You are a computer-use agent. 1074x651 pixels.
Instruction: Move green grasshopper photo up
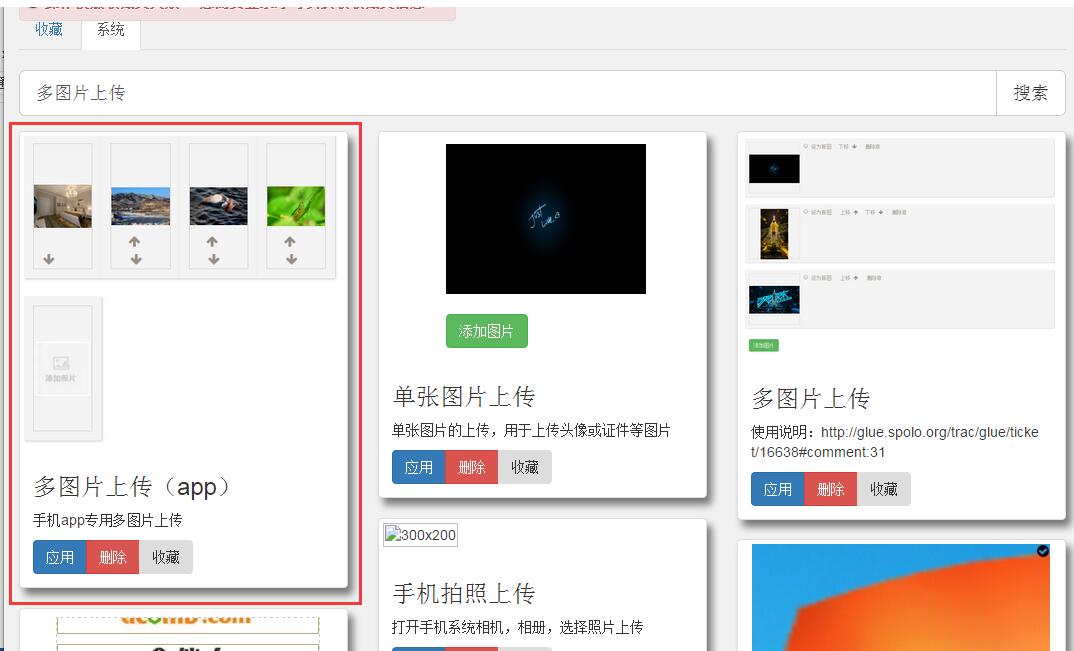[290, 241]
